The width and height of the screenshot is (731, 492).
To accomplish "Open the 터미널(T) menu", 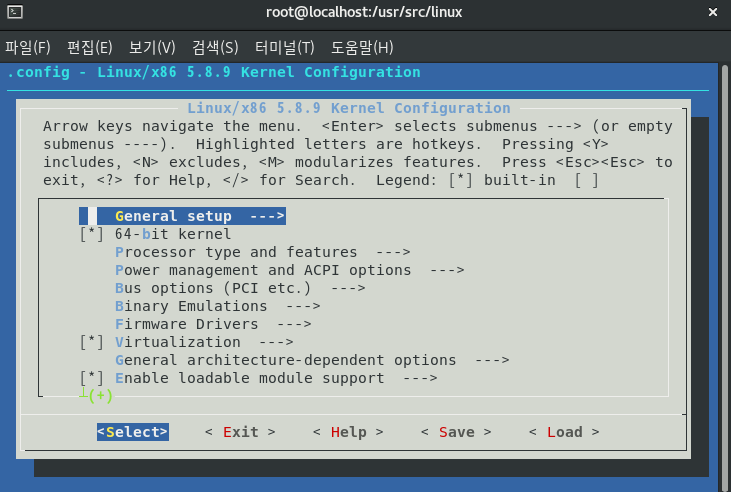I will coord(284,47).
